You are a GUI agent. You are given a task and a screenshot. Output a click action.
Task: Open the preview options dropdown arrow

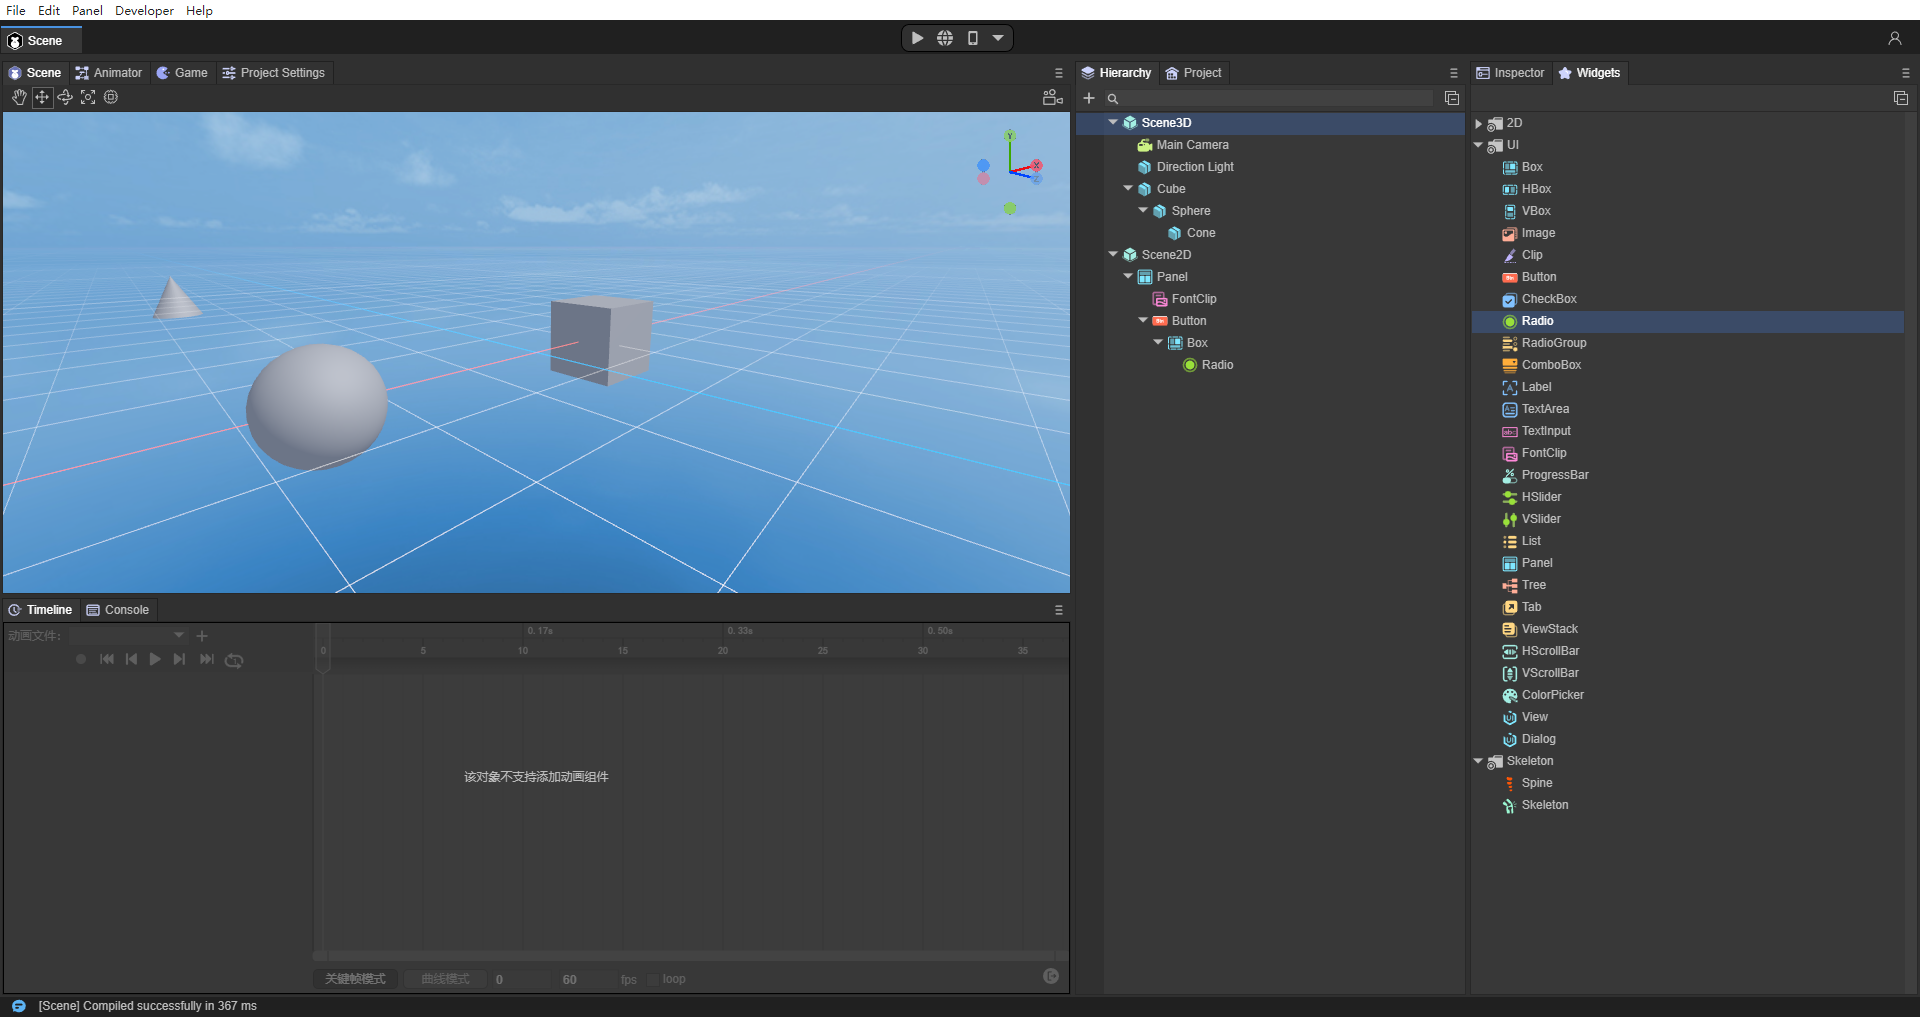[x=998, y=38]
